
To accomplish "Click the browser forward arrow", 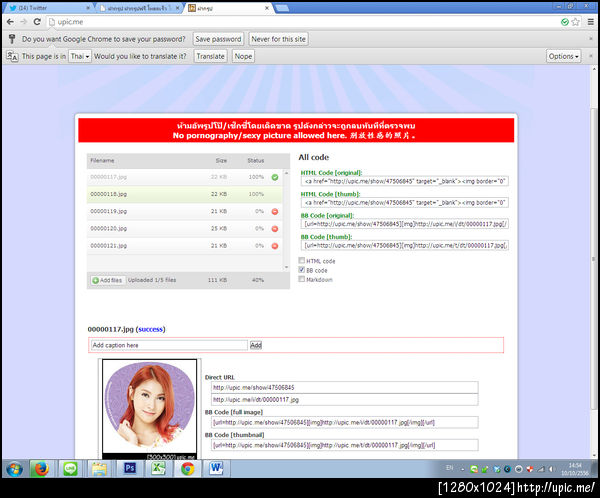I will pos(23,22).
